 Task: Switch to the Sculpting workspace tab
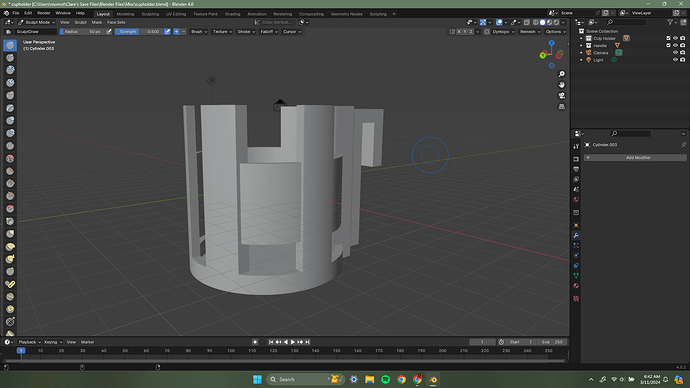coord(150,14)
